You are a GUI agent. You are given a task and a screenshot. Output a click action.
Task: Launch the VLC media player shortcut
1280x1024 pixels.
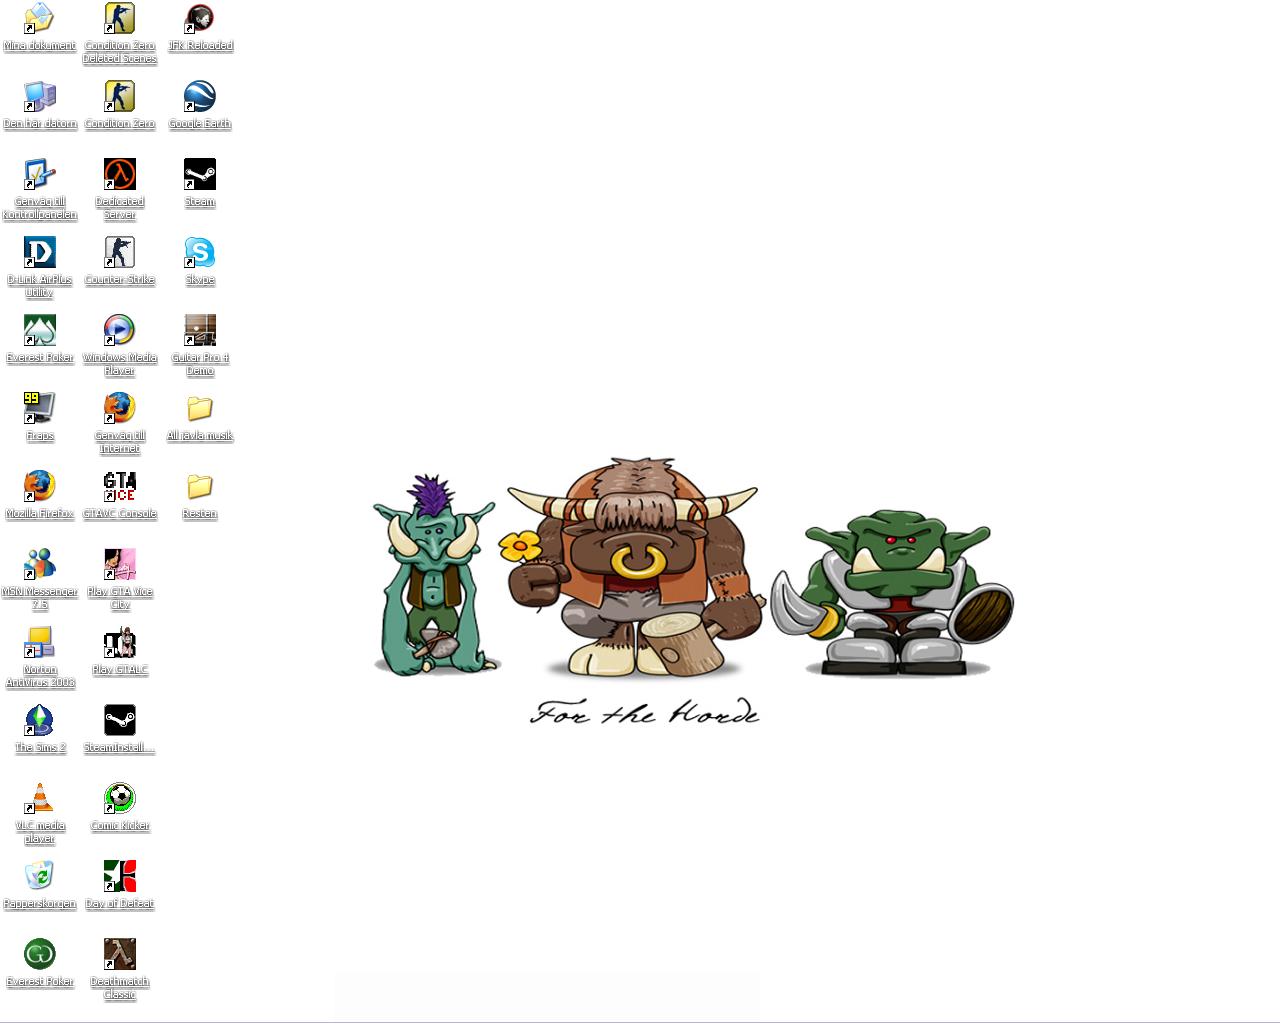click(x=40, y=798)
